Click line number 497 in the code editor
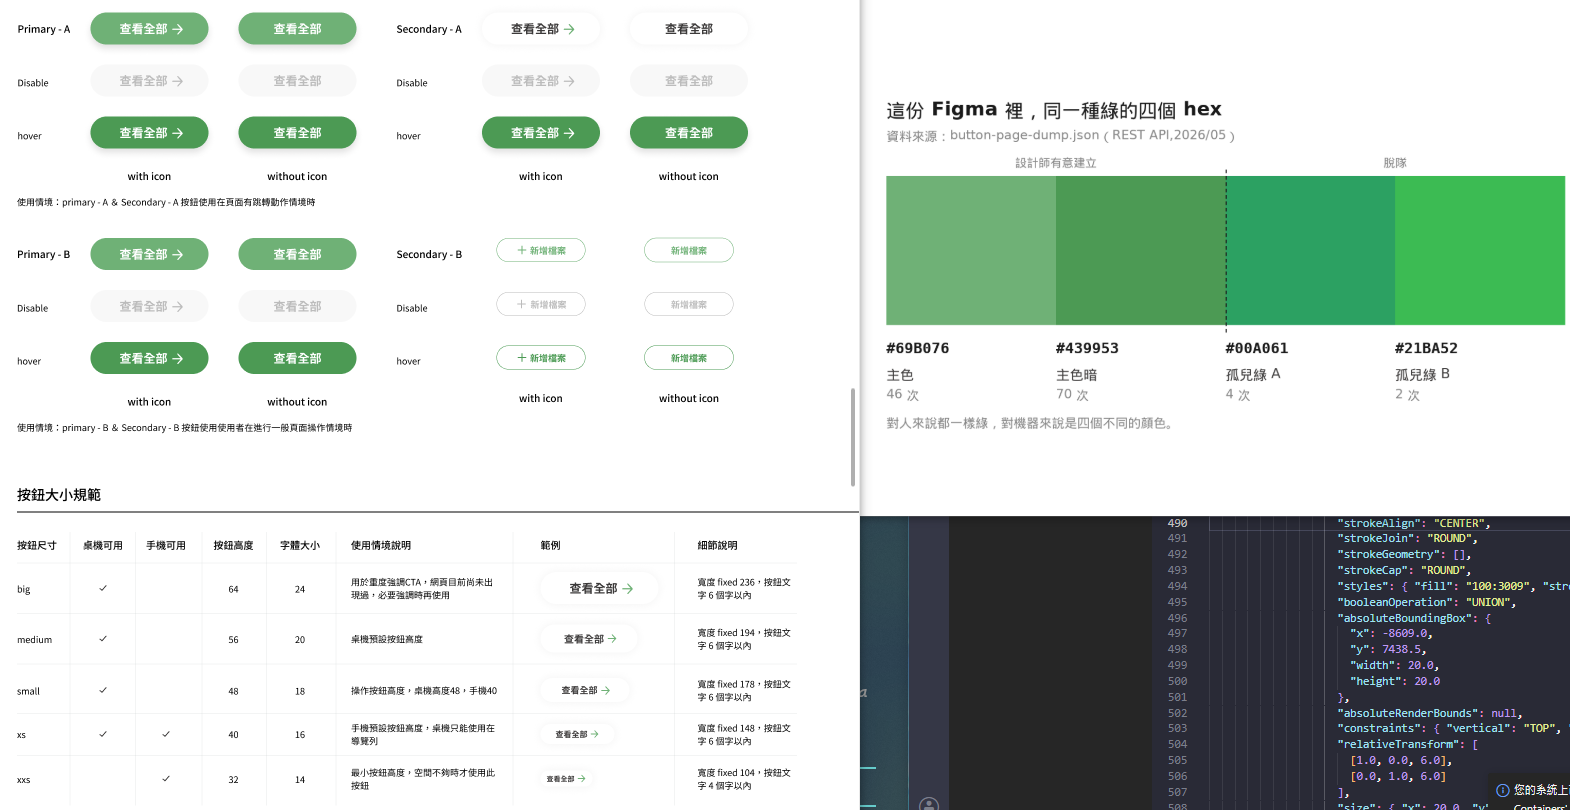Image resolution: width=1570 pixels, height=810 pixels. [x=1178, y=633]
